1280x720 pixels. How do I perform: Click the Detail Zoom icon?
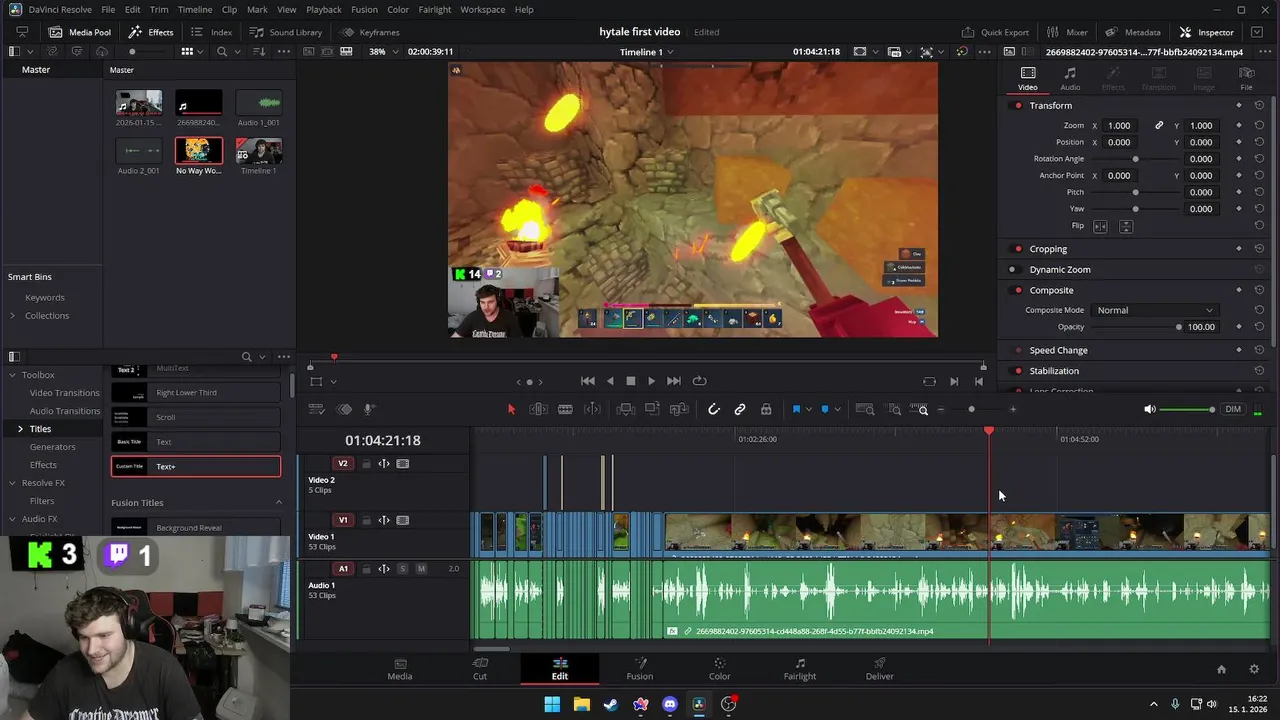[x=894, y=409]
